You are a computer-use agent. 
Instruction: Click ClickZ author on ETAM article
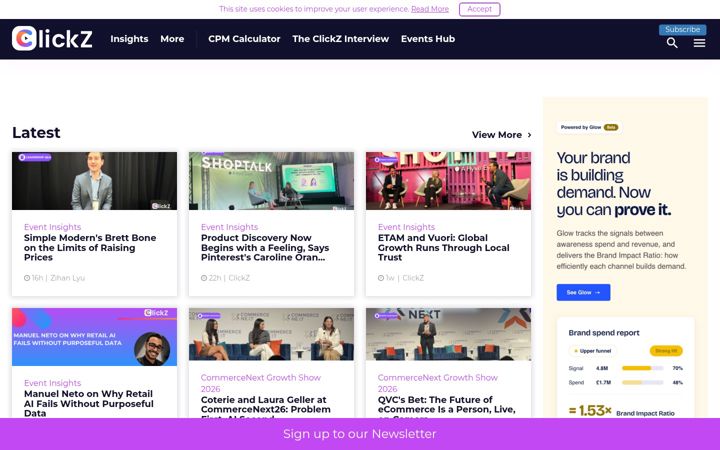413,278
